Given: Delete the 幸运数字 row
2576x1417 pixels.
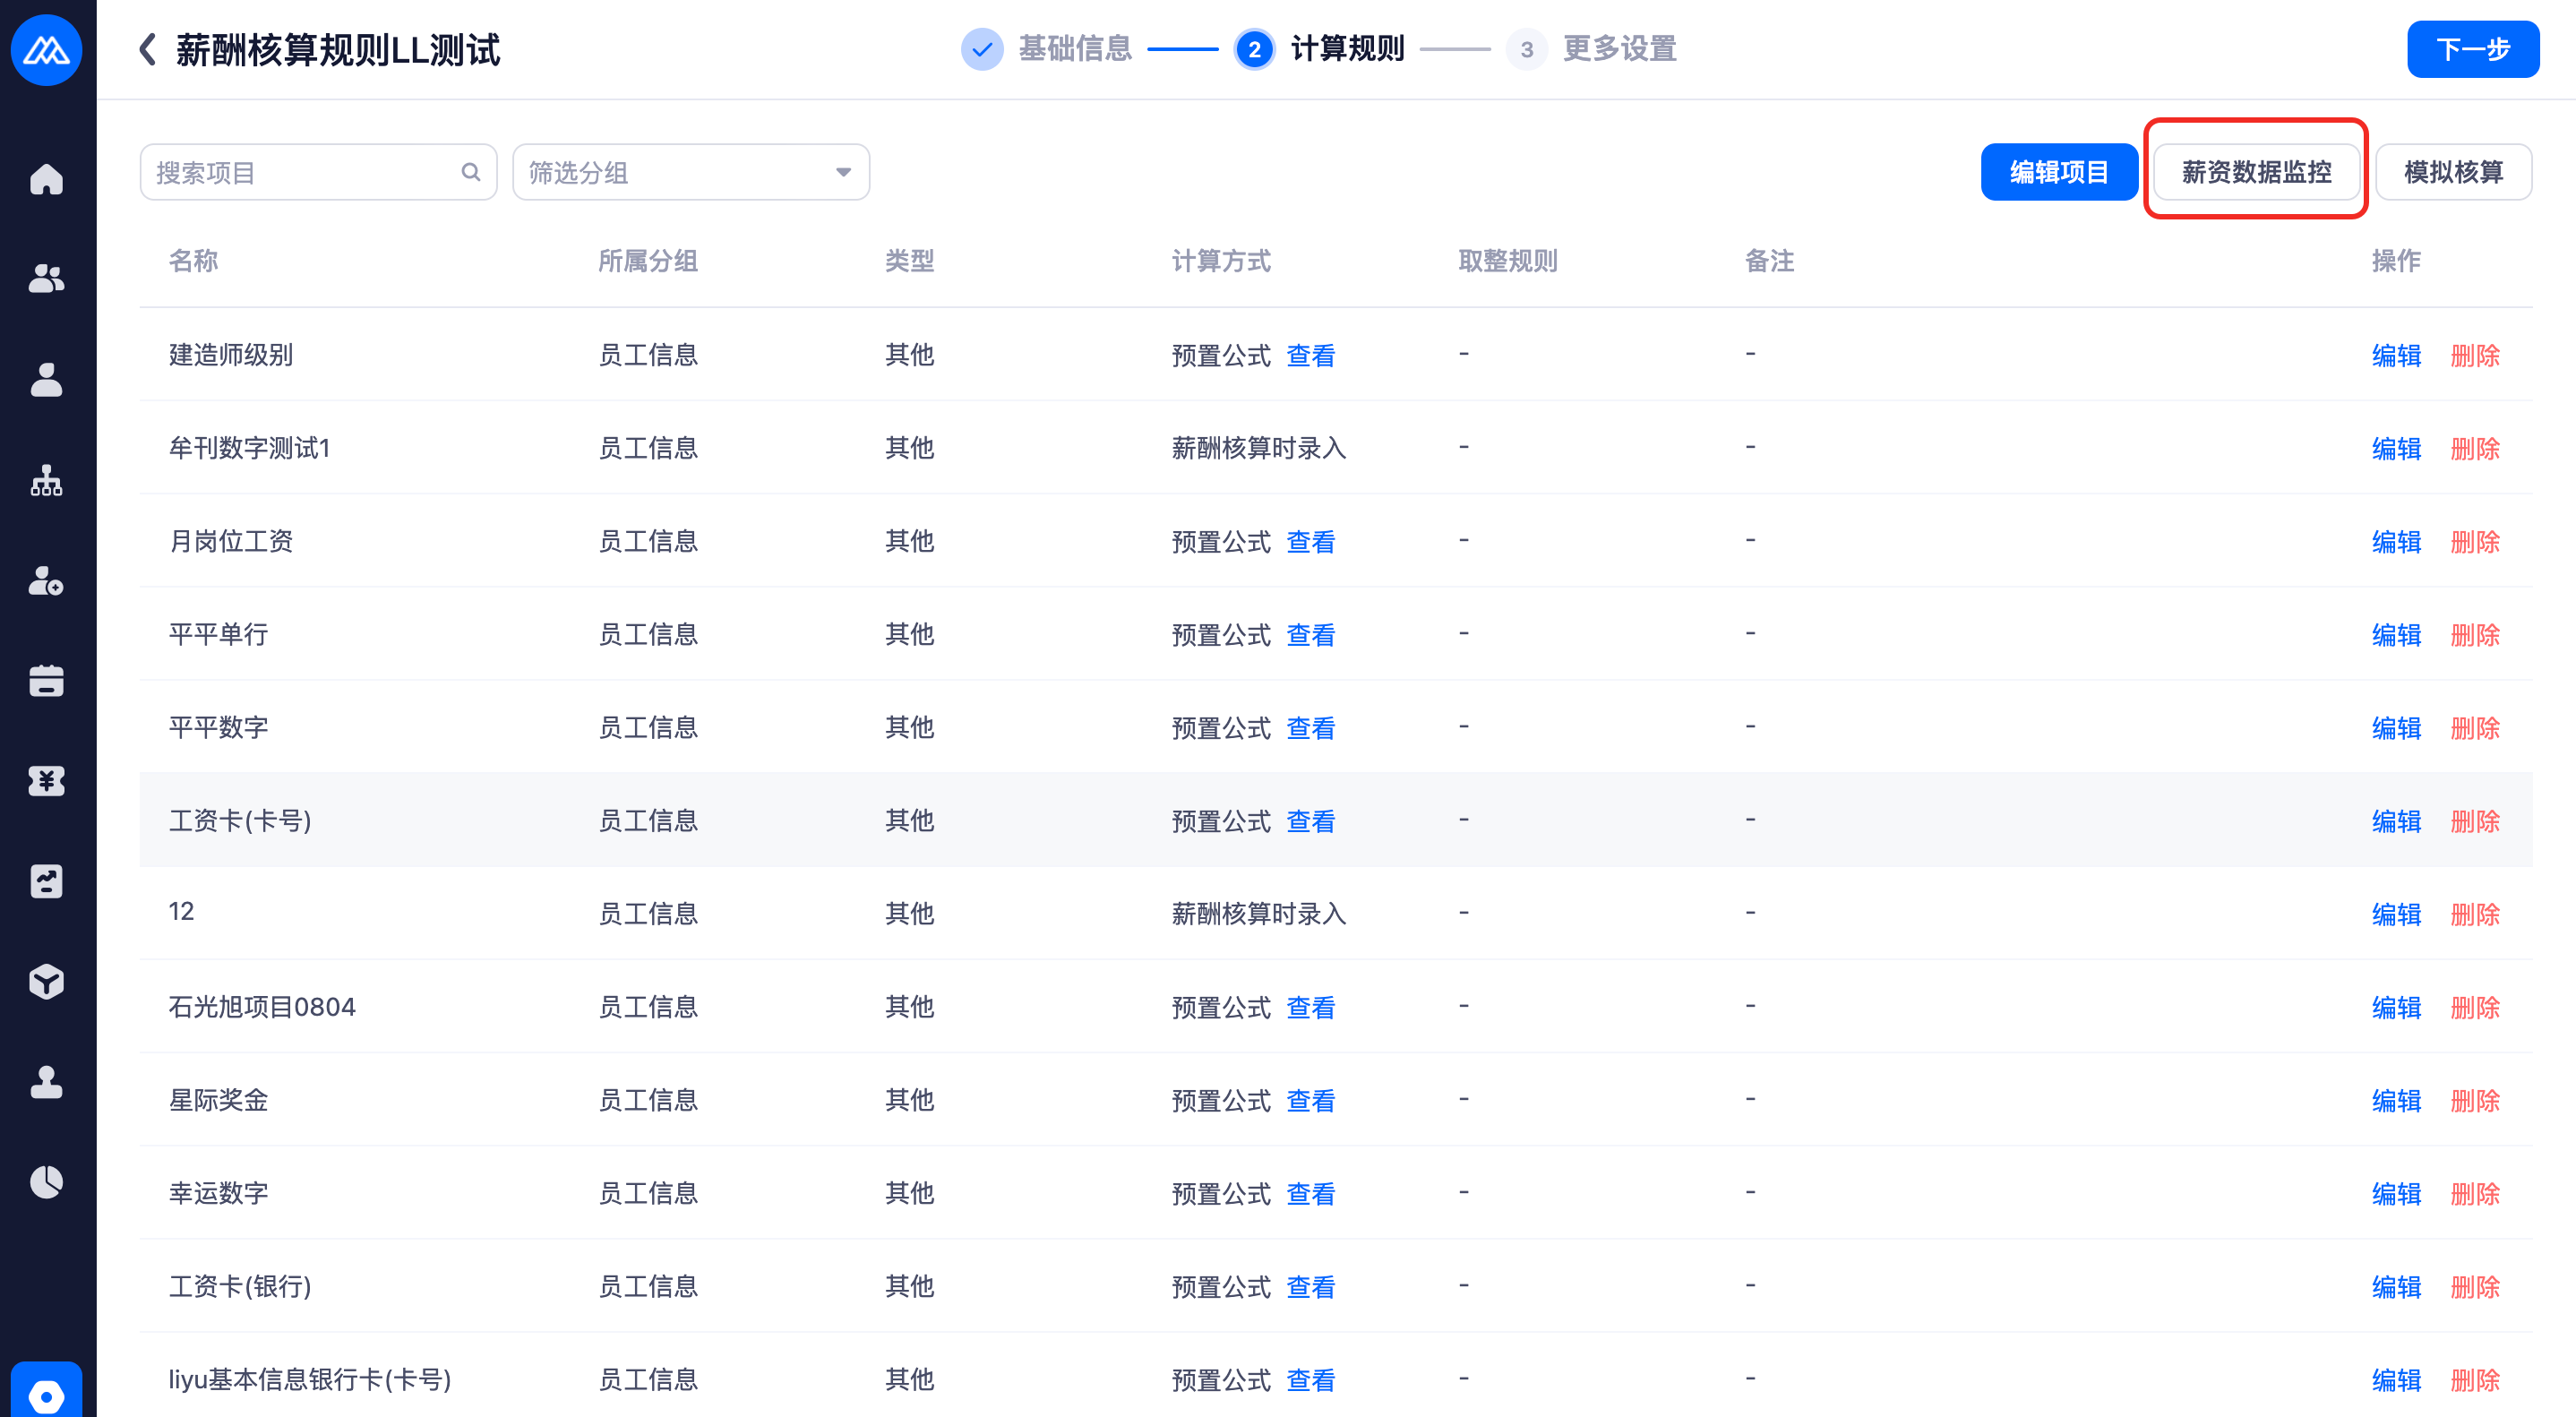Looking at the screenshot, I should 2475,1193.
